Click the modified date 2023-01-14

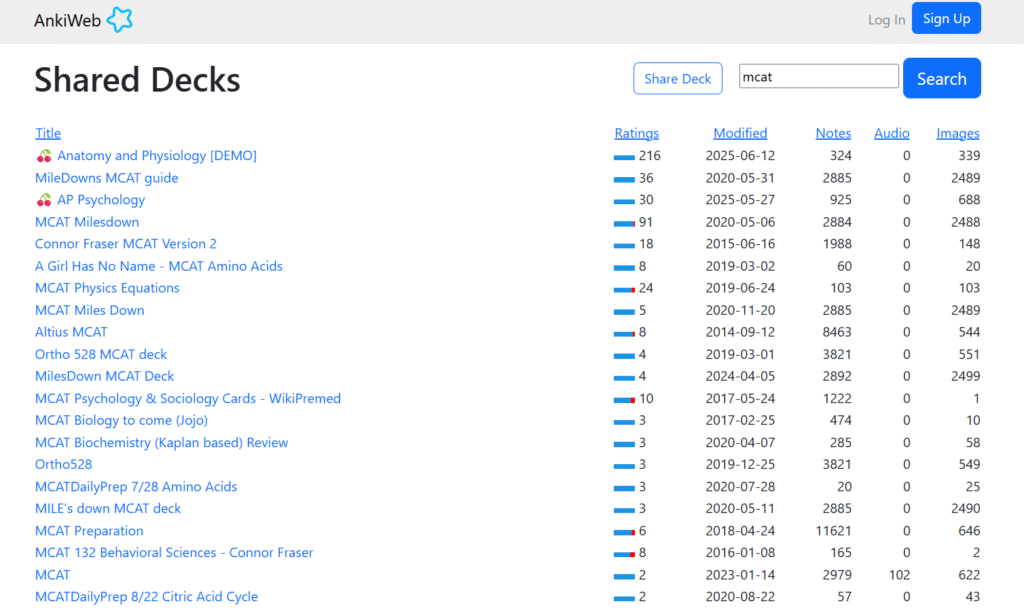point(740,575)
